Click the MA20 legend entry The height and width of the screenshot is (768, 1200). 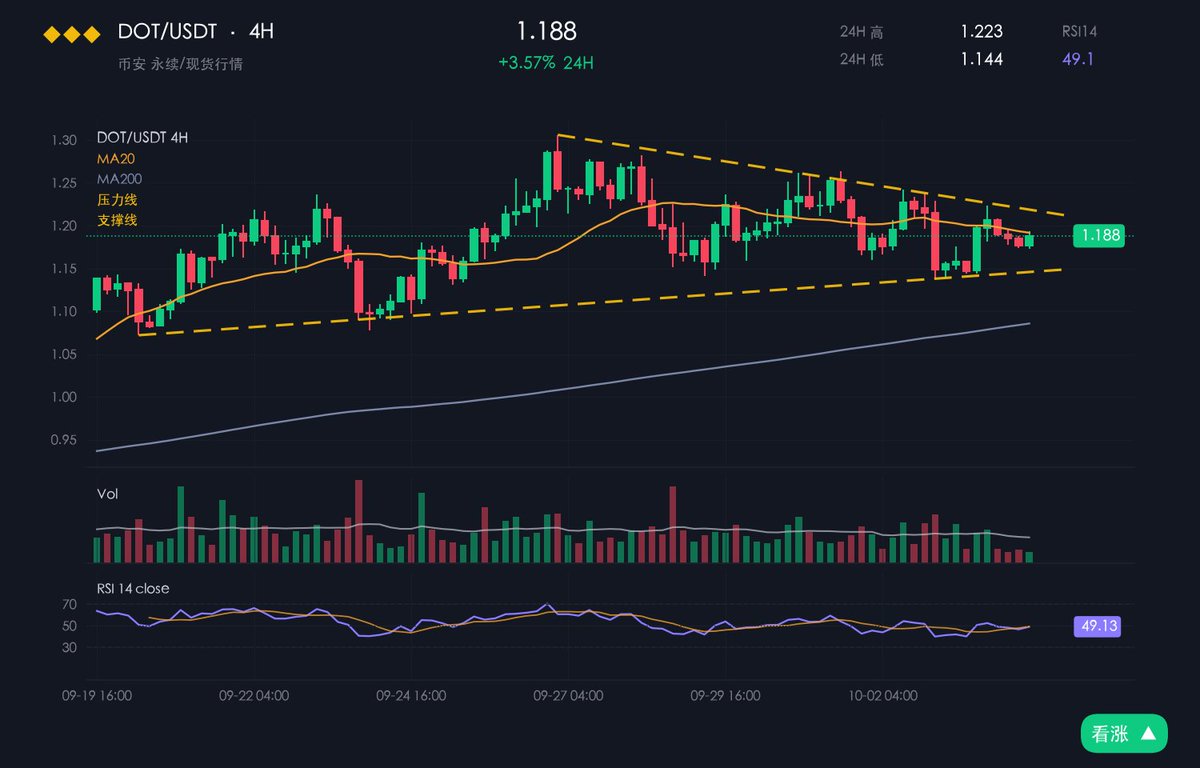[114, 158]
